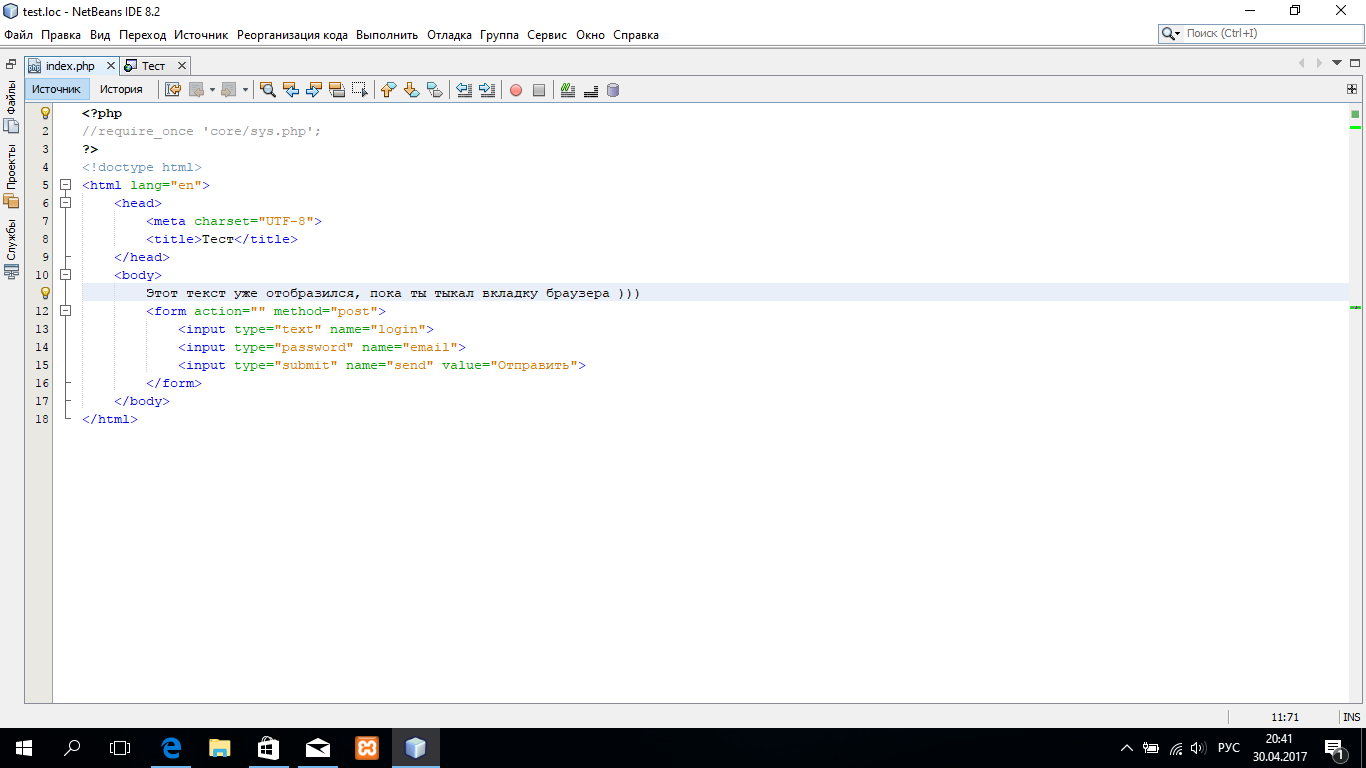The image size is (1366, 768).
Task: Collapse the <form> code fold
Action: [65, 311]
